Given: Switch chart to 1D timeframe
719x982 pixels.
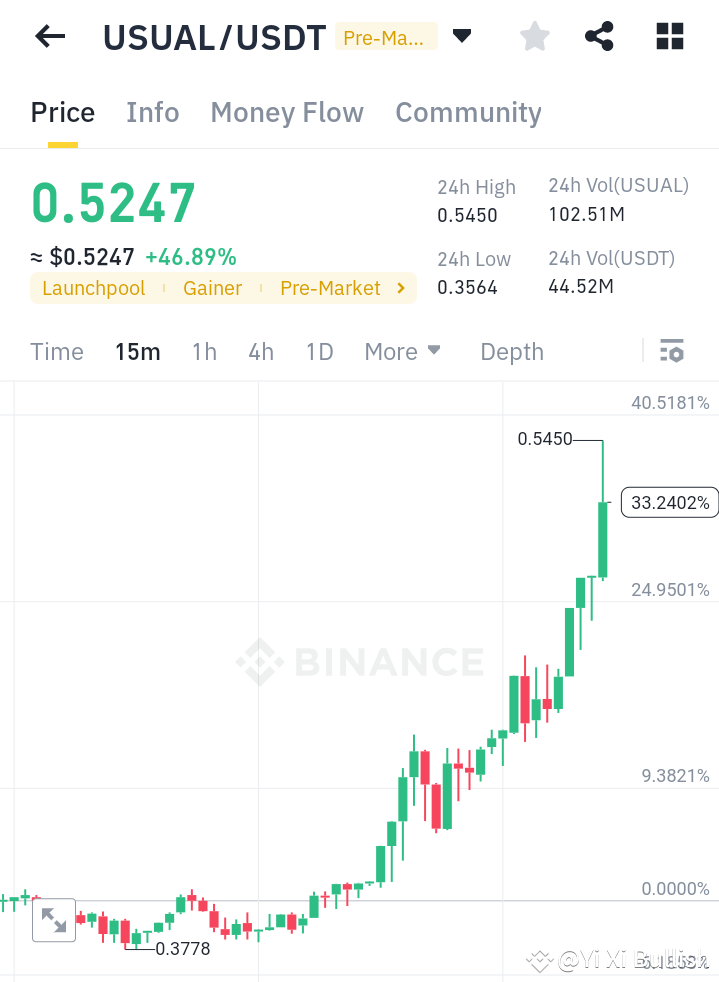Looking at the screenshot, I should click(x=319, y=352).
